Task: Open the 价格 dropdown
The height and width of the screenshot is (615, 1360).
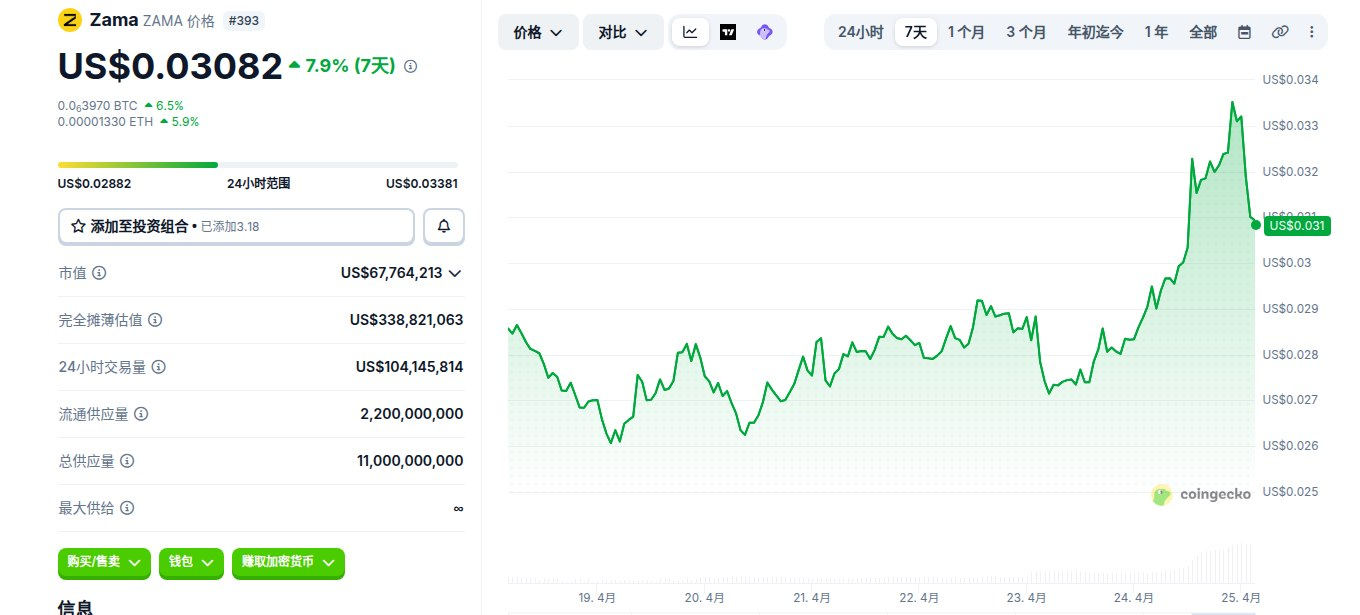Action: (x=538, y=32)
